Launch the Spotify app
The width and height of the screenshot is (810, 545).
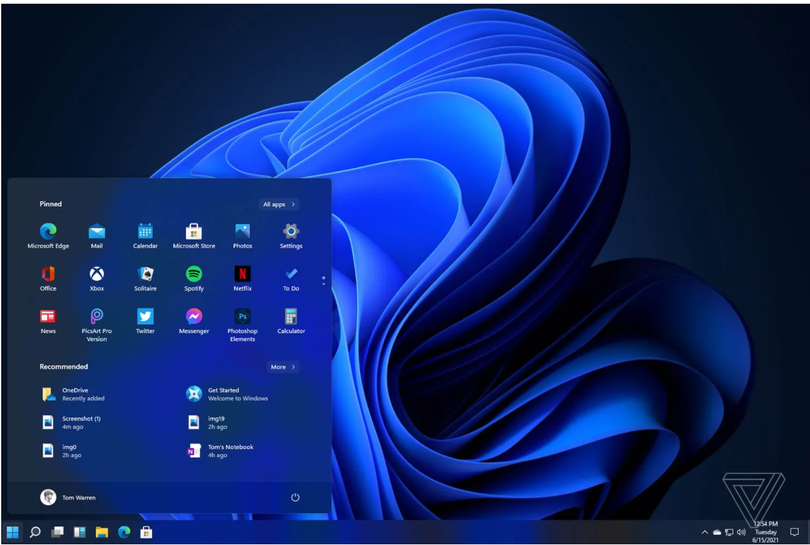pos(194,274)
